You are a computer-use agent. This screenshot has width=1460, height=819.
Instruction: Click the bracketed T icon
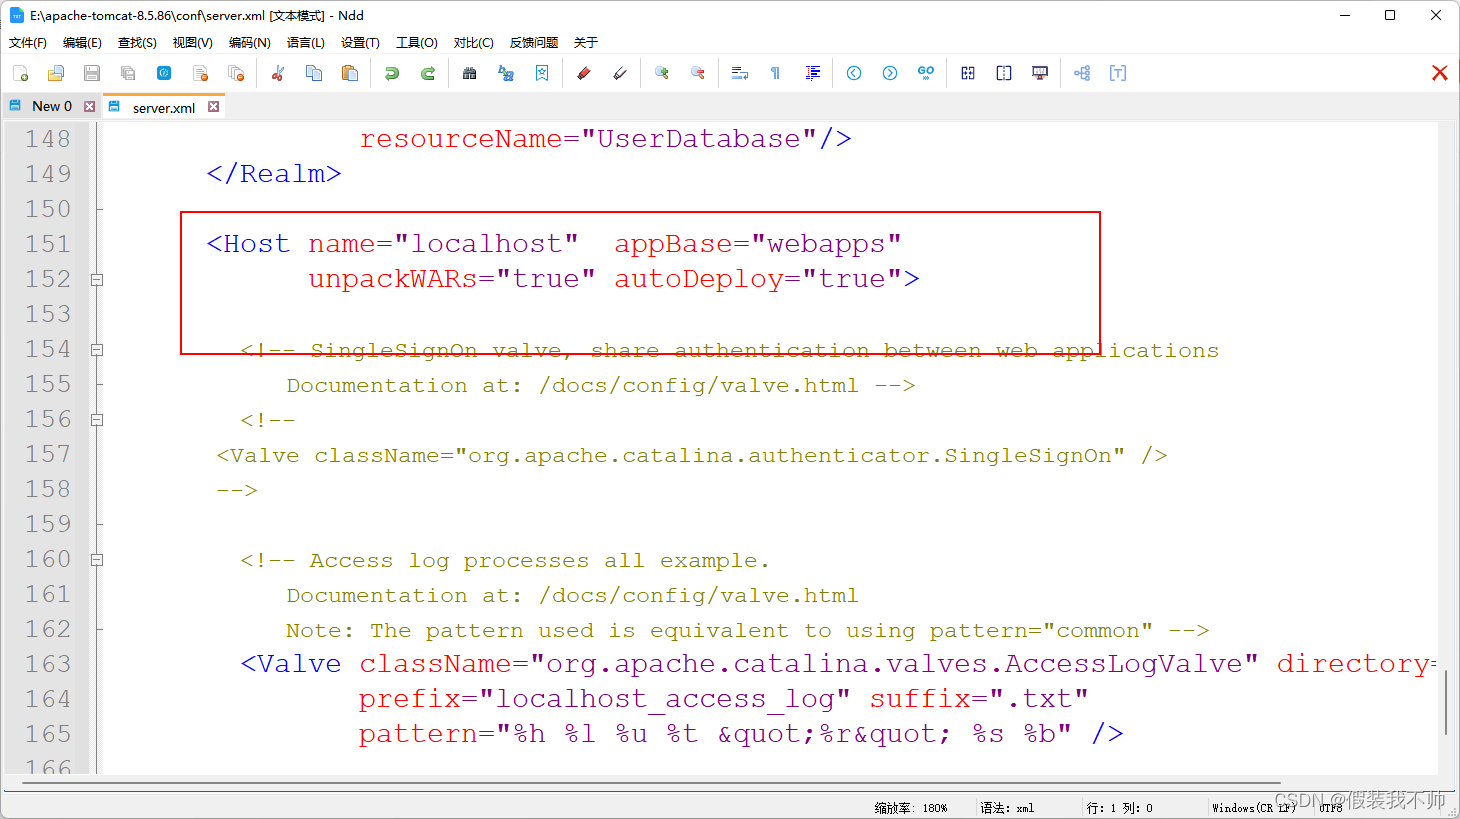[x=1118, y=73]
